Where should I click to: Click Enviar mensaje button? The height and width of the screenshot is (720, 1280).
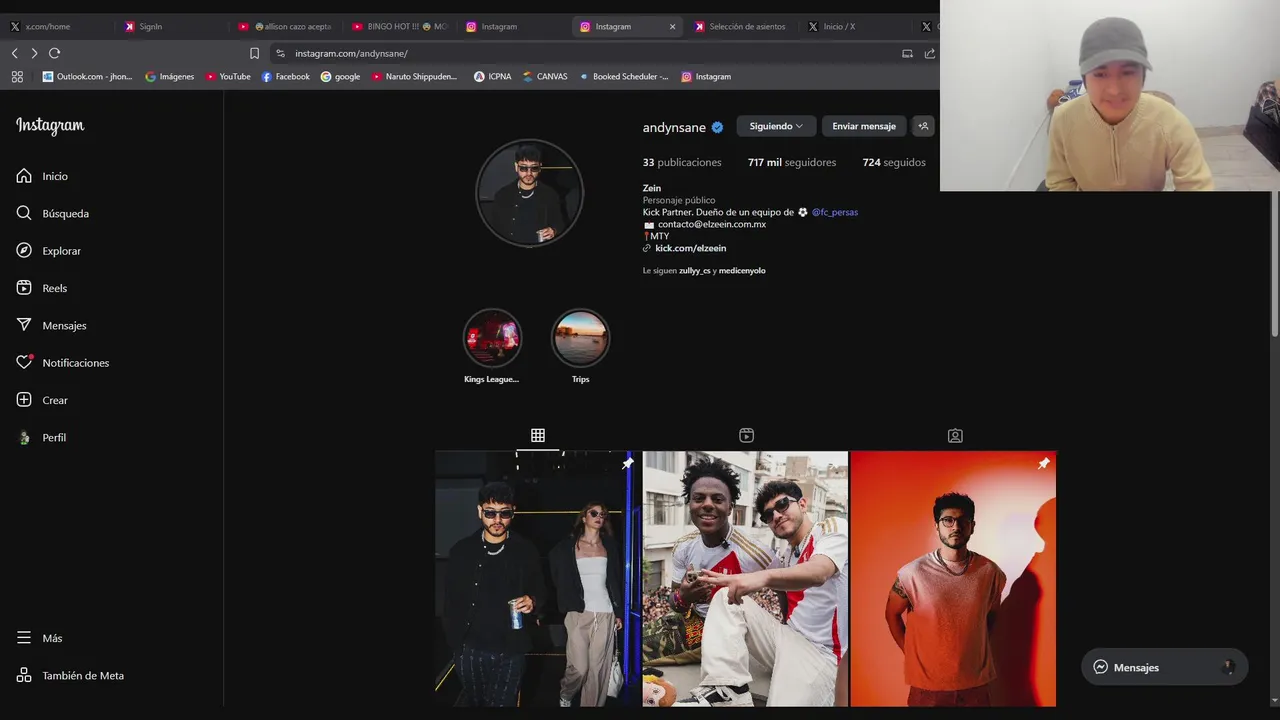[864, 126]
